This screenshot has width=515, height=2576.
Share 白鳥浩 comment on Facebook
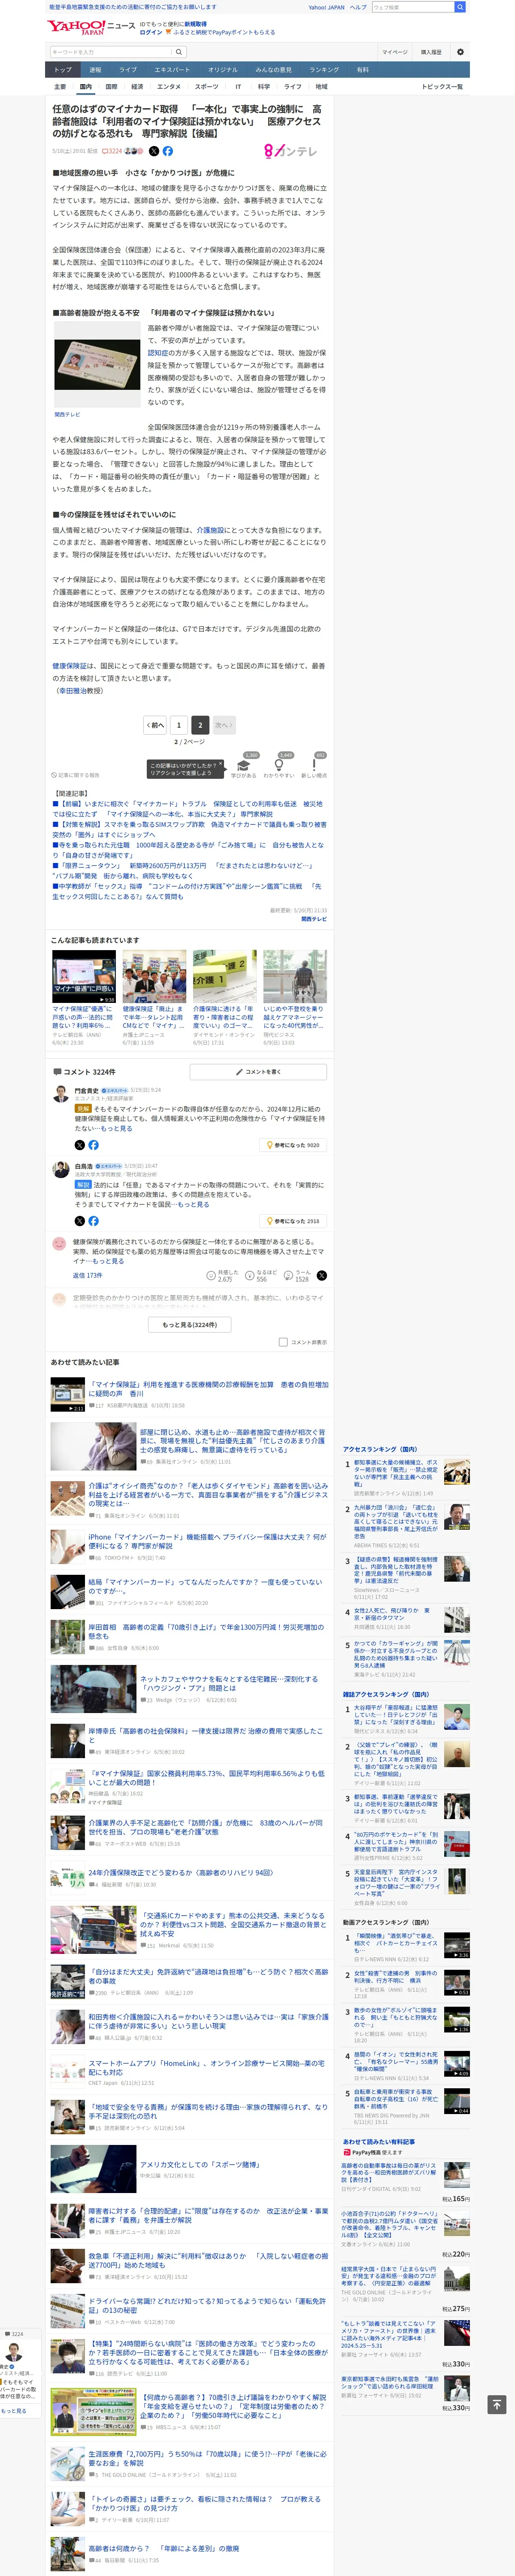tap(94, 1221)
